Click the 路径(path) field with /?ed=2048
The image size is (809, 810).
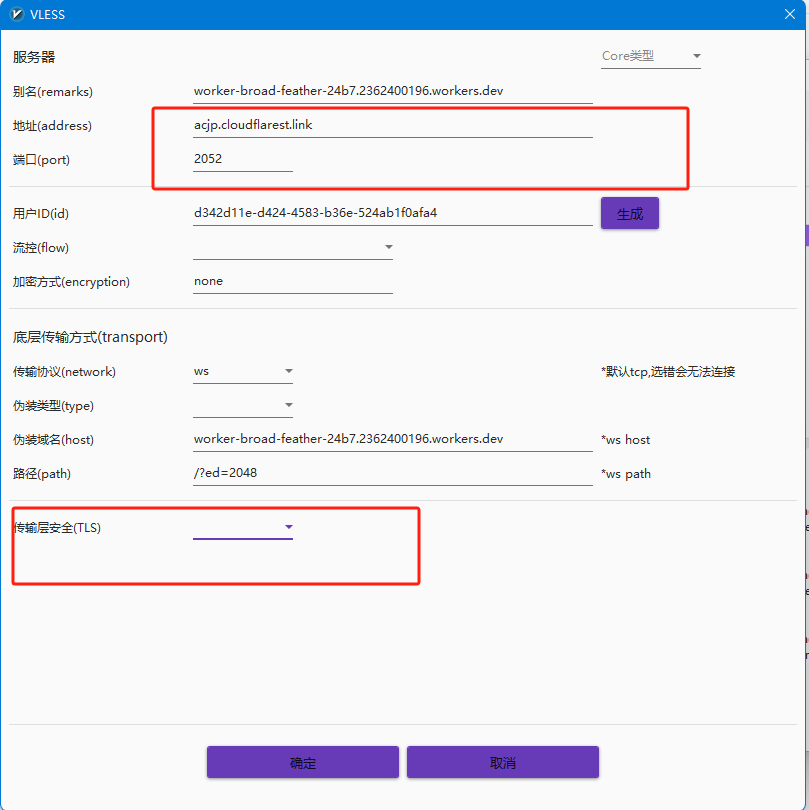392,473
